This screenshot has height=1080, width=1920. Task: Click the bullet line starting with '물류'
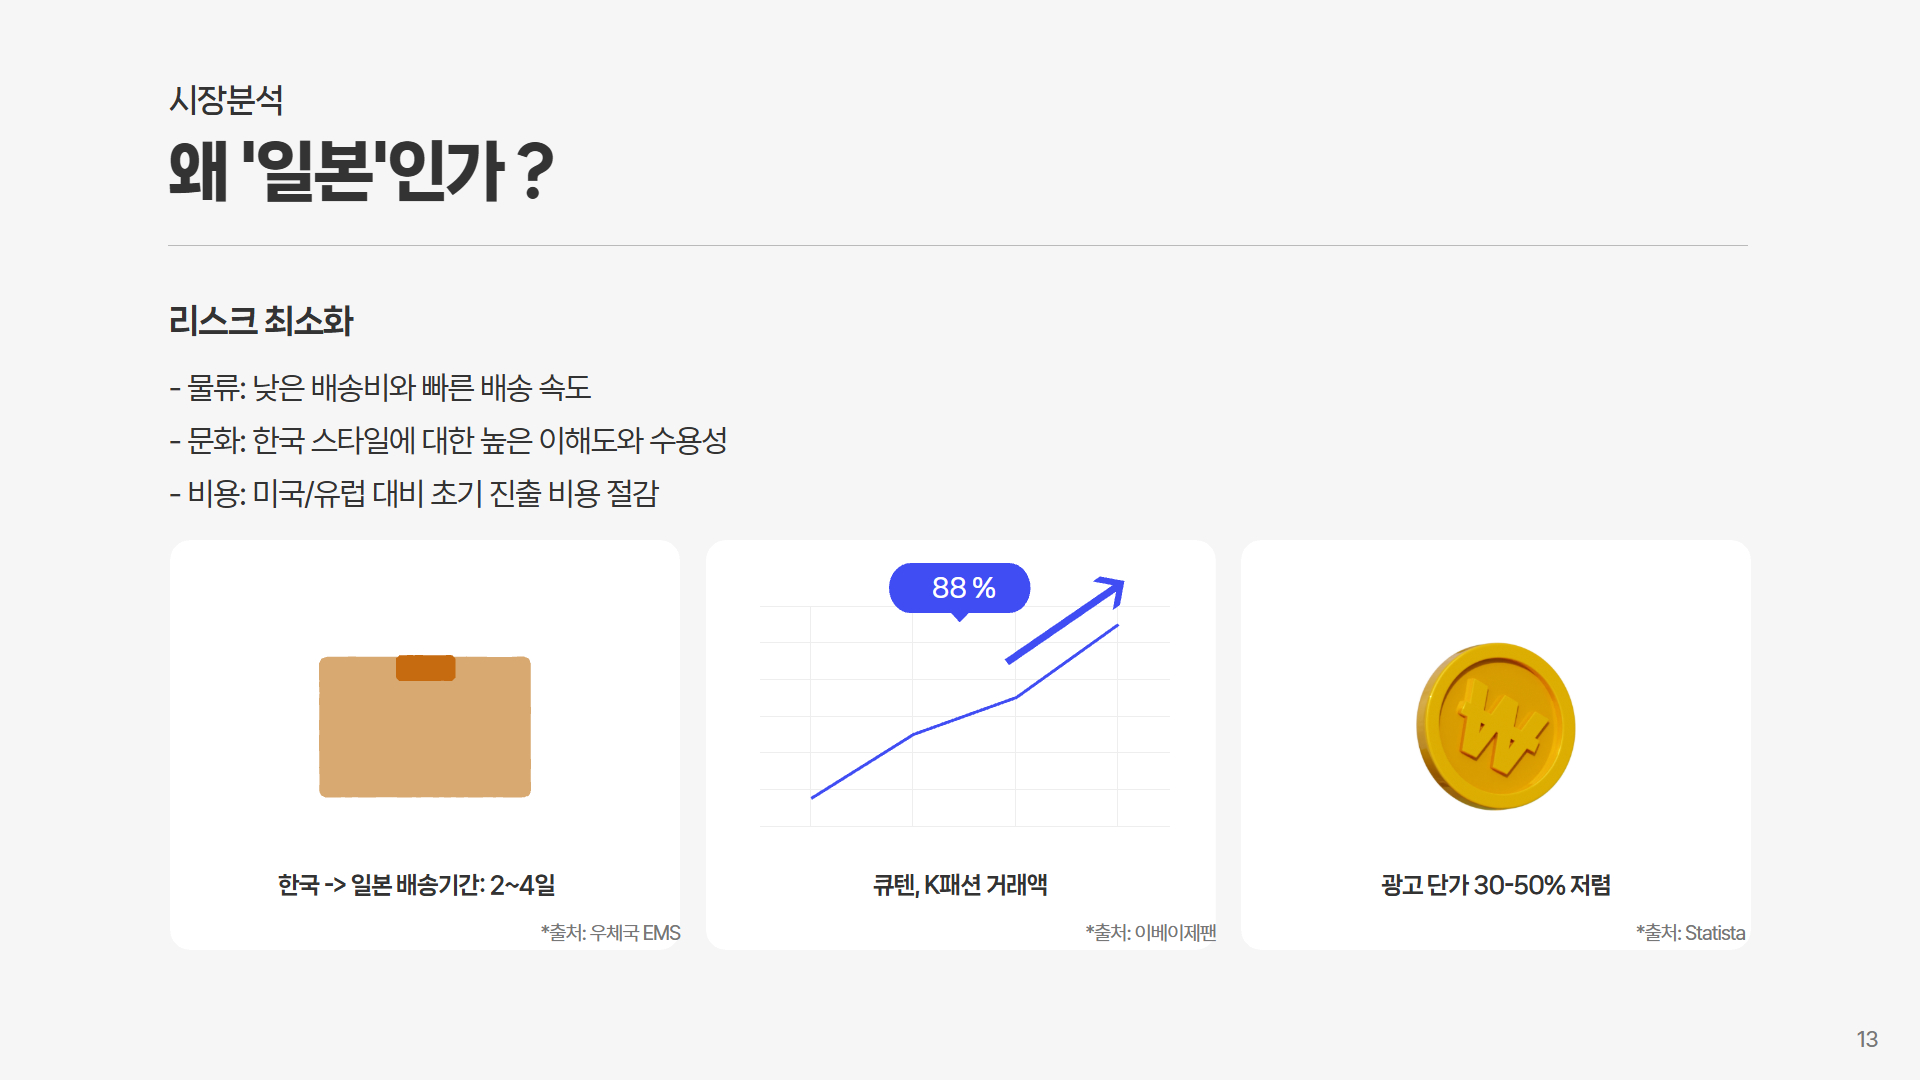pos(380,388)
